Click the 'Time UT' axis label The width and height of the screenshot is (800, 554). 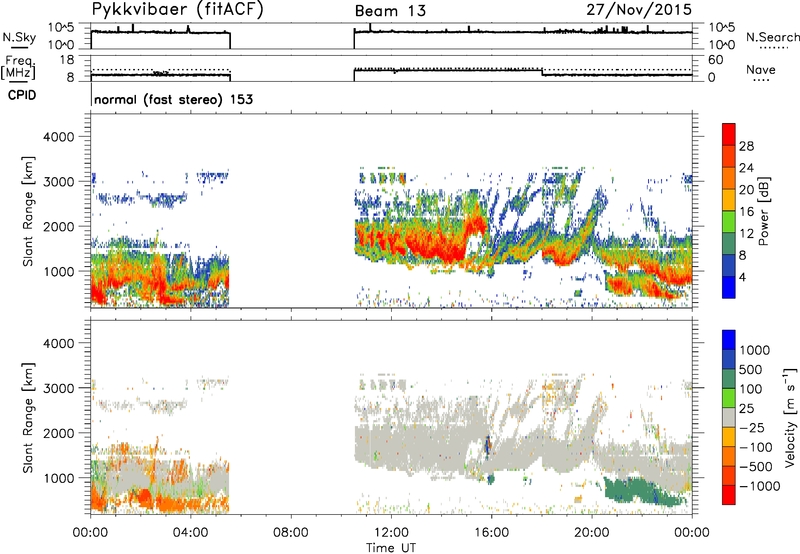coord(391,547)
